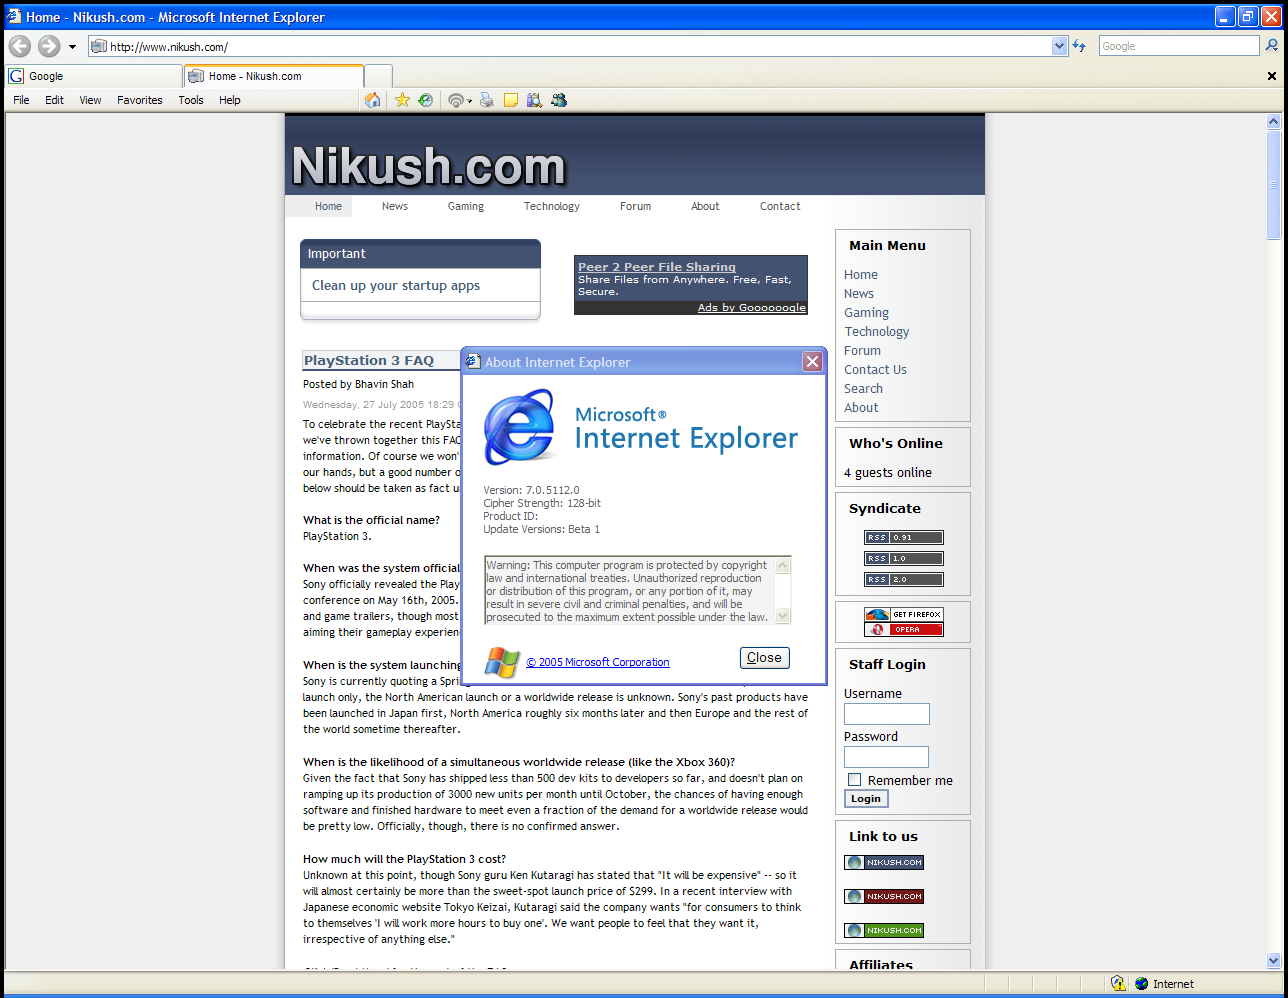Click the Ads by Goooooogle link

click(752, 307)
